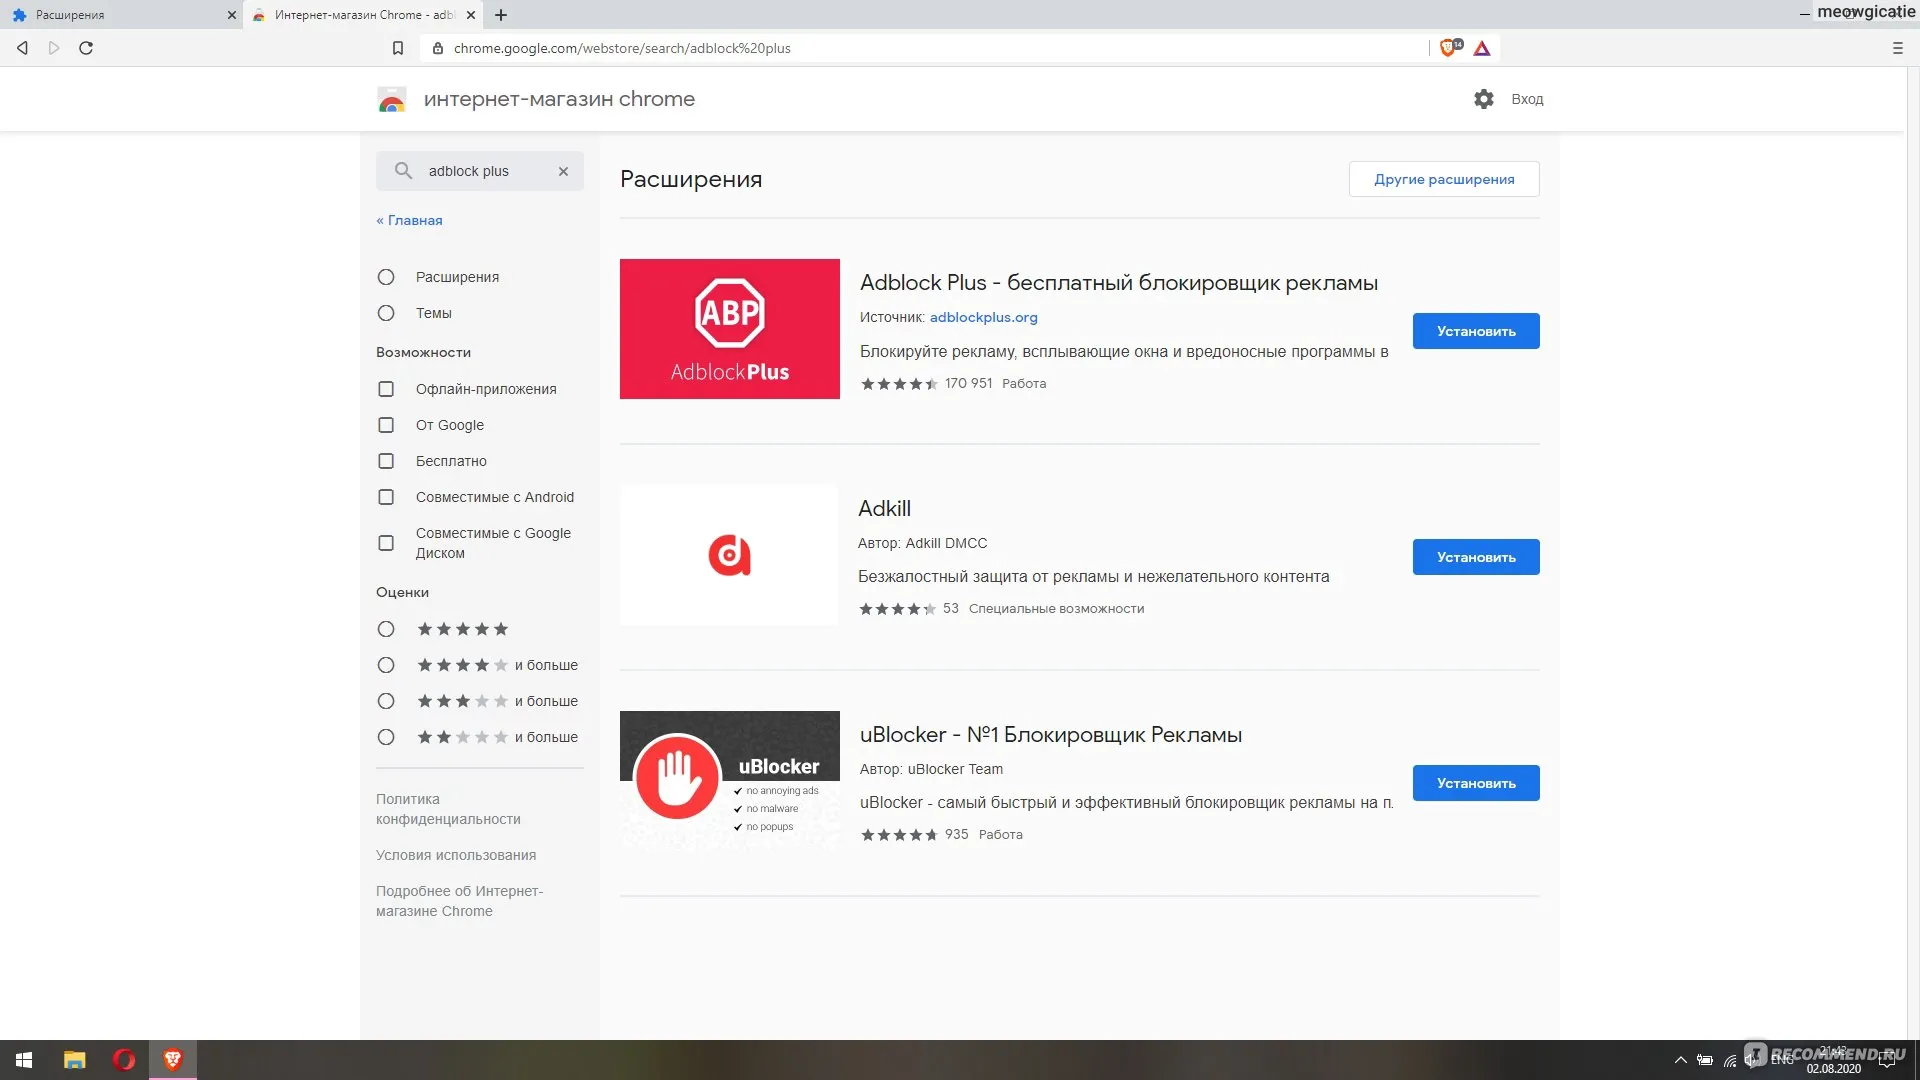Click the uBlocker hand thumbnail
The width and height of the screenshot is (1920, 1080).
(730, 780)
